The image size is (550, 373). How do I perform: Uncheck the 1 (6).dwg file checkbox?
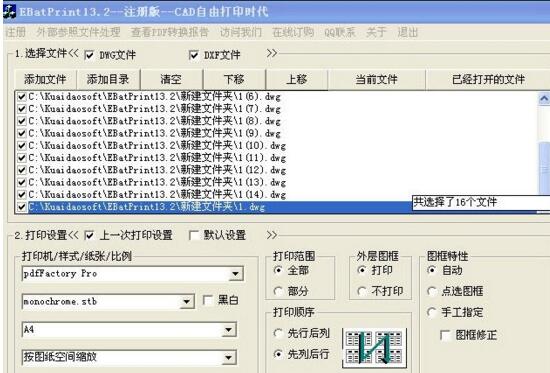point(22,96)
